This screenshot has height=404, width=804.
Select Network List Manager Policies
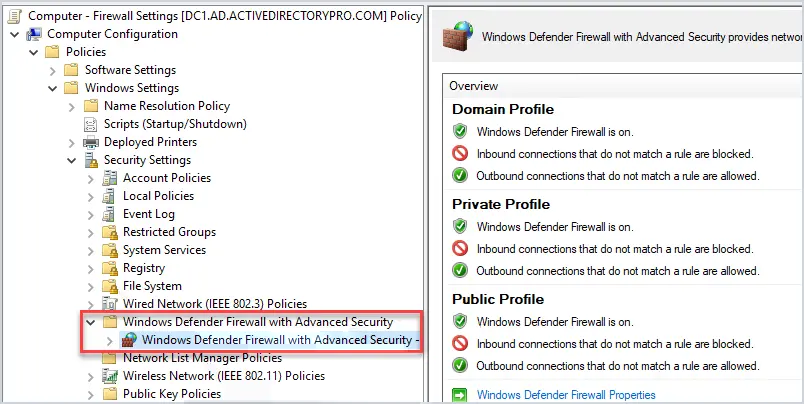pyautogui.click(x=203, y=358)
